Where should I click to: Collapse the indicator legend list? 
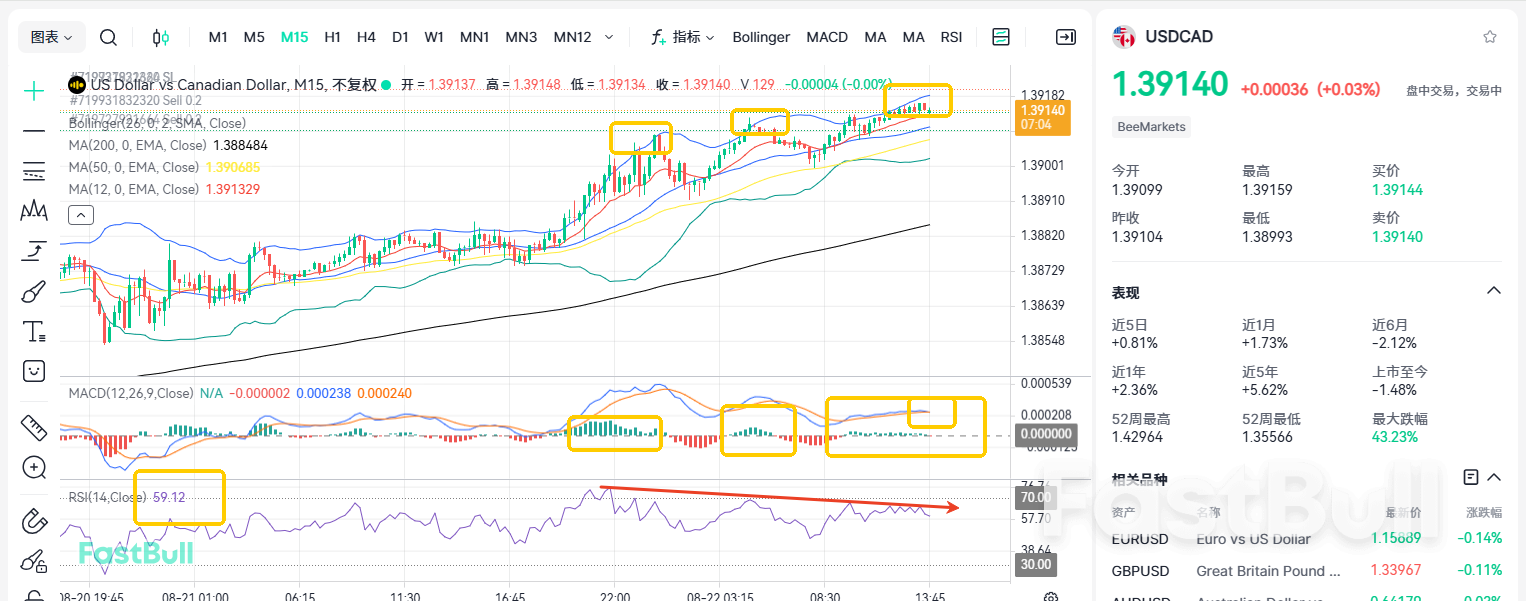tap(80, 214)
